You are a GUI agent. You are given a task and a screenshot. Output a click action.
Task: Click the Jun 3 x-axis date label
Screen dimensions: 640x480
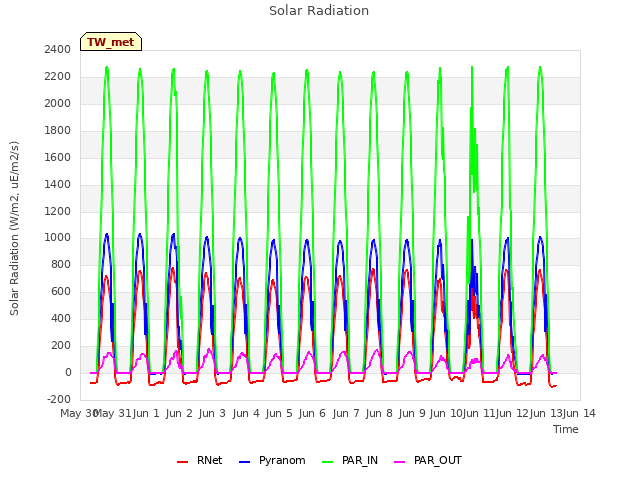coord(212,413)
